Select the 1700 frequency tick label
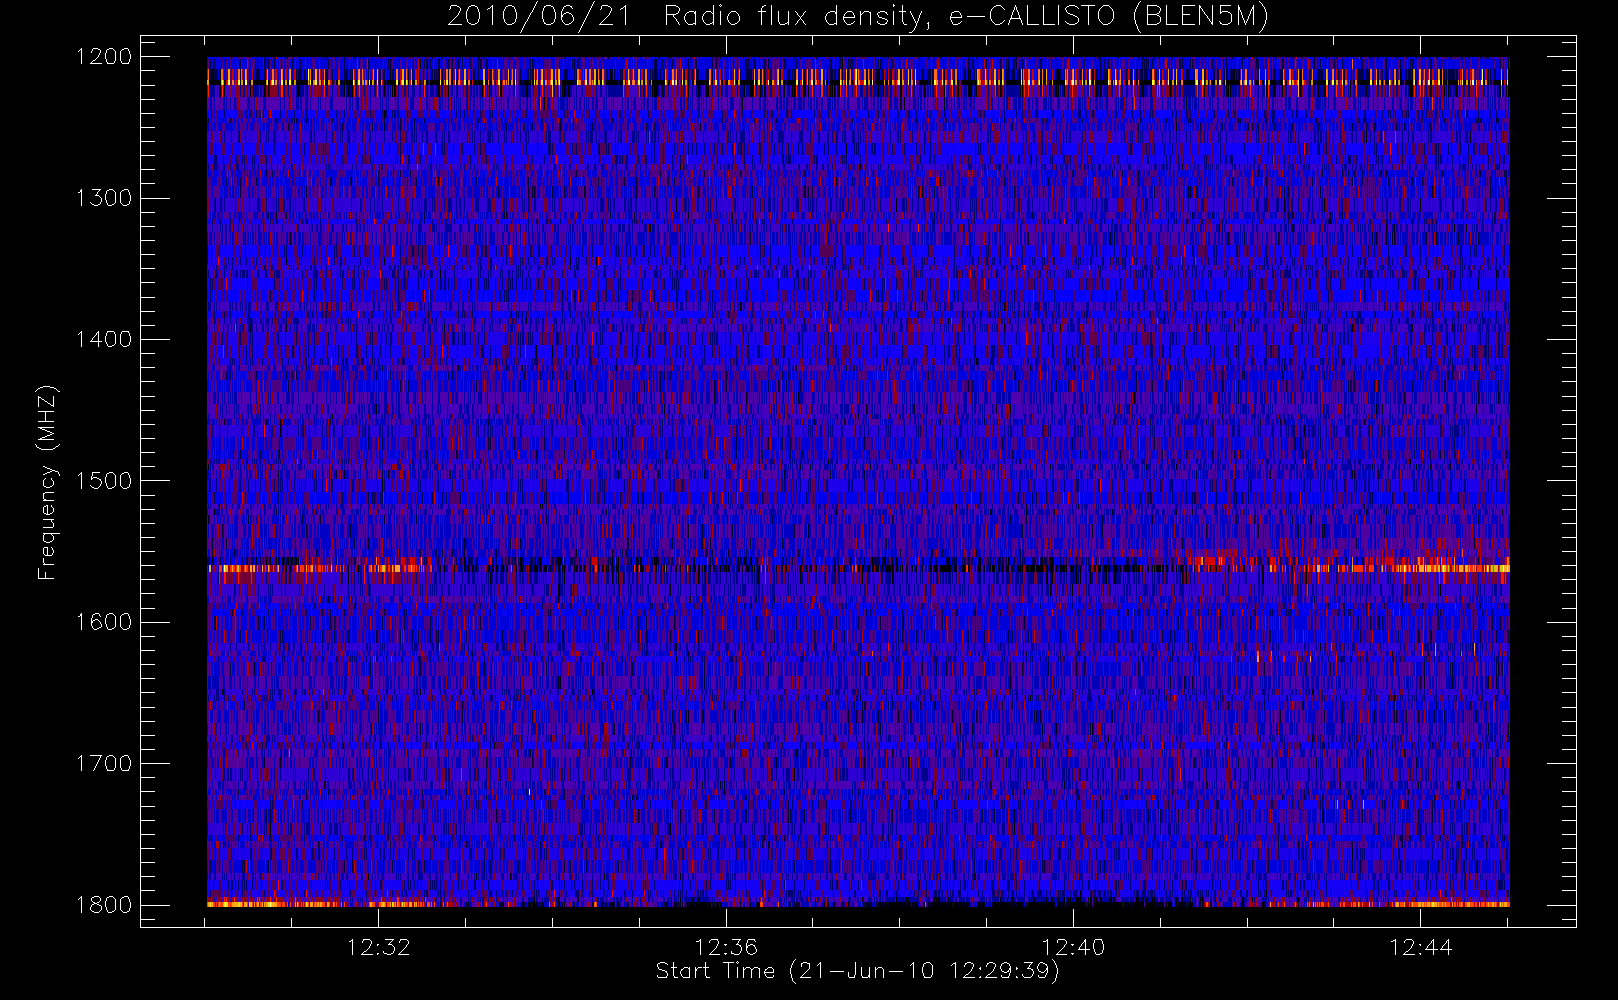 (x=104, y=764)
